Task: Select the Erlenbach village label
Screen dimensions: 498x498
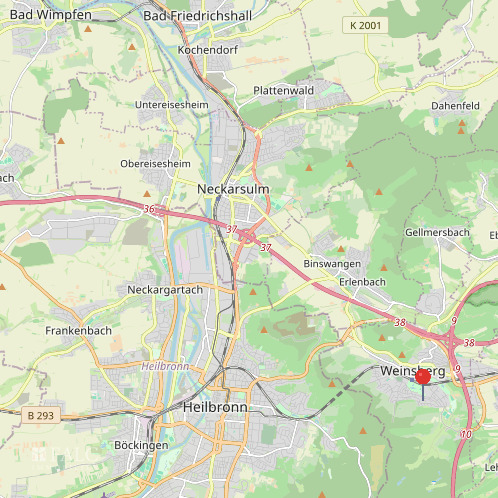Action: (x=362, y=282)
